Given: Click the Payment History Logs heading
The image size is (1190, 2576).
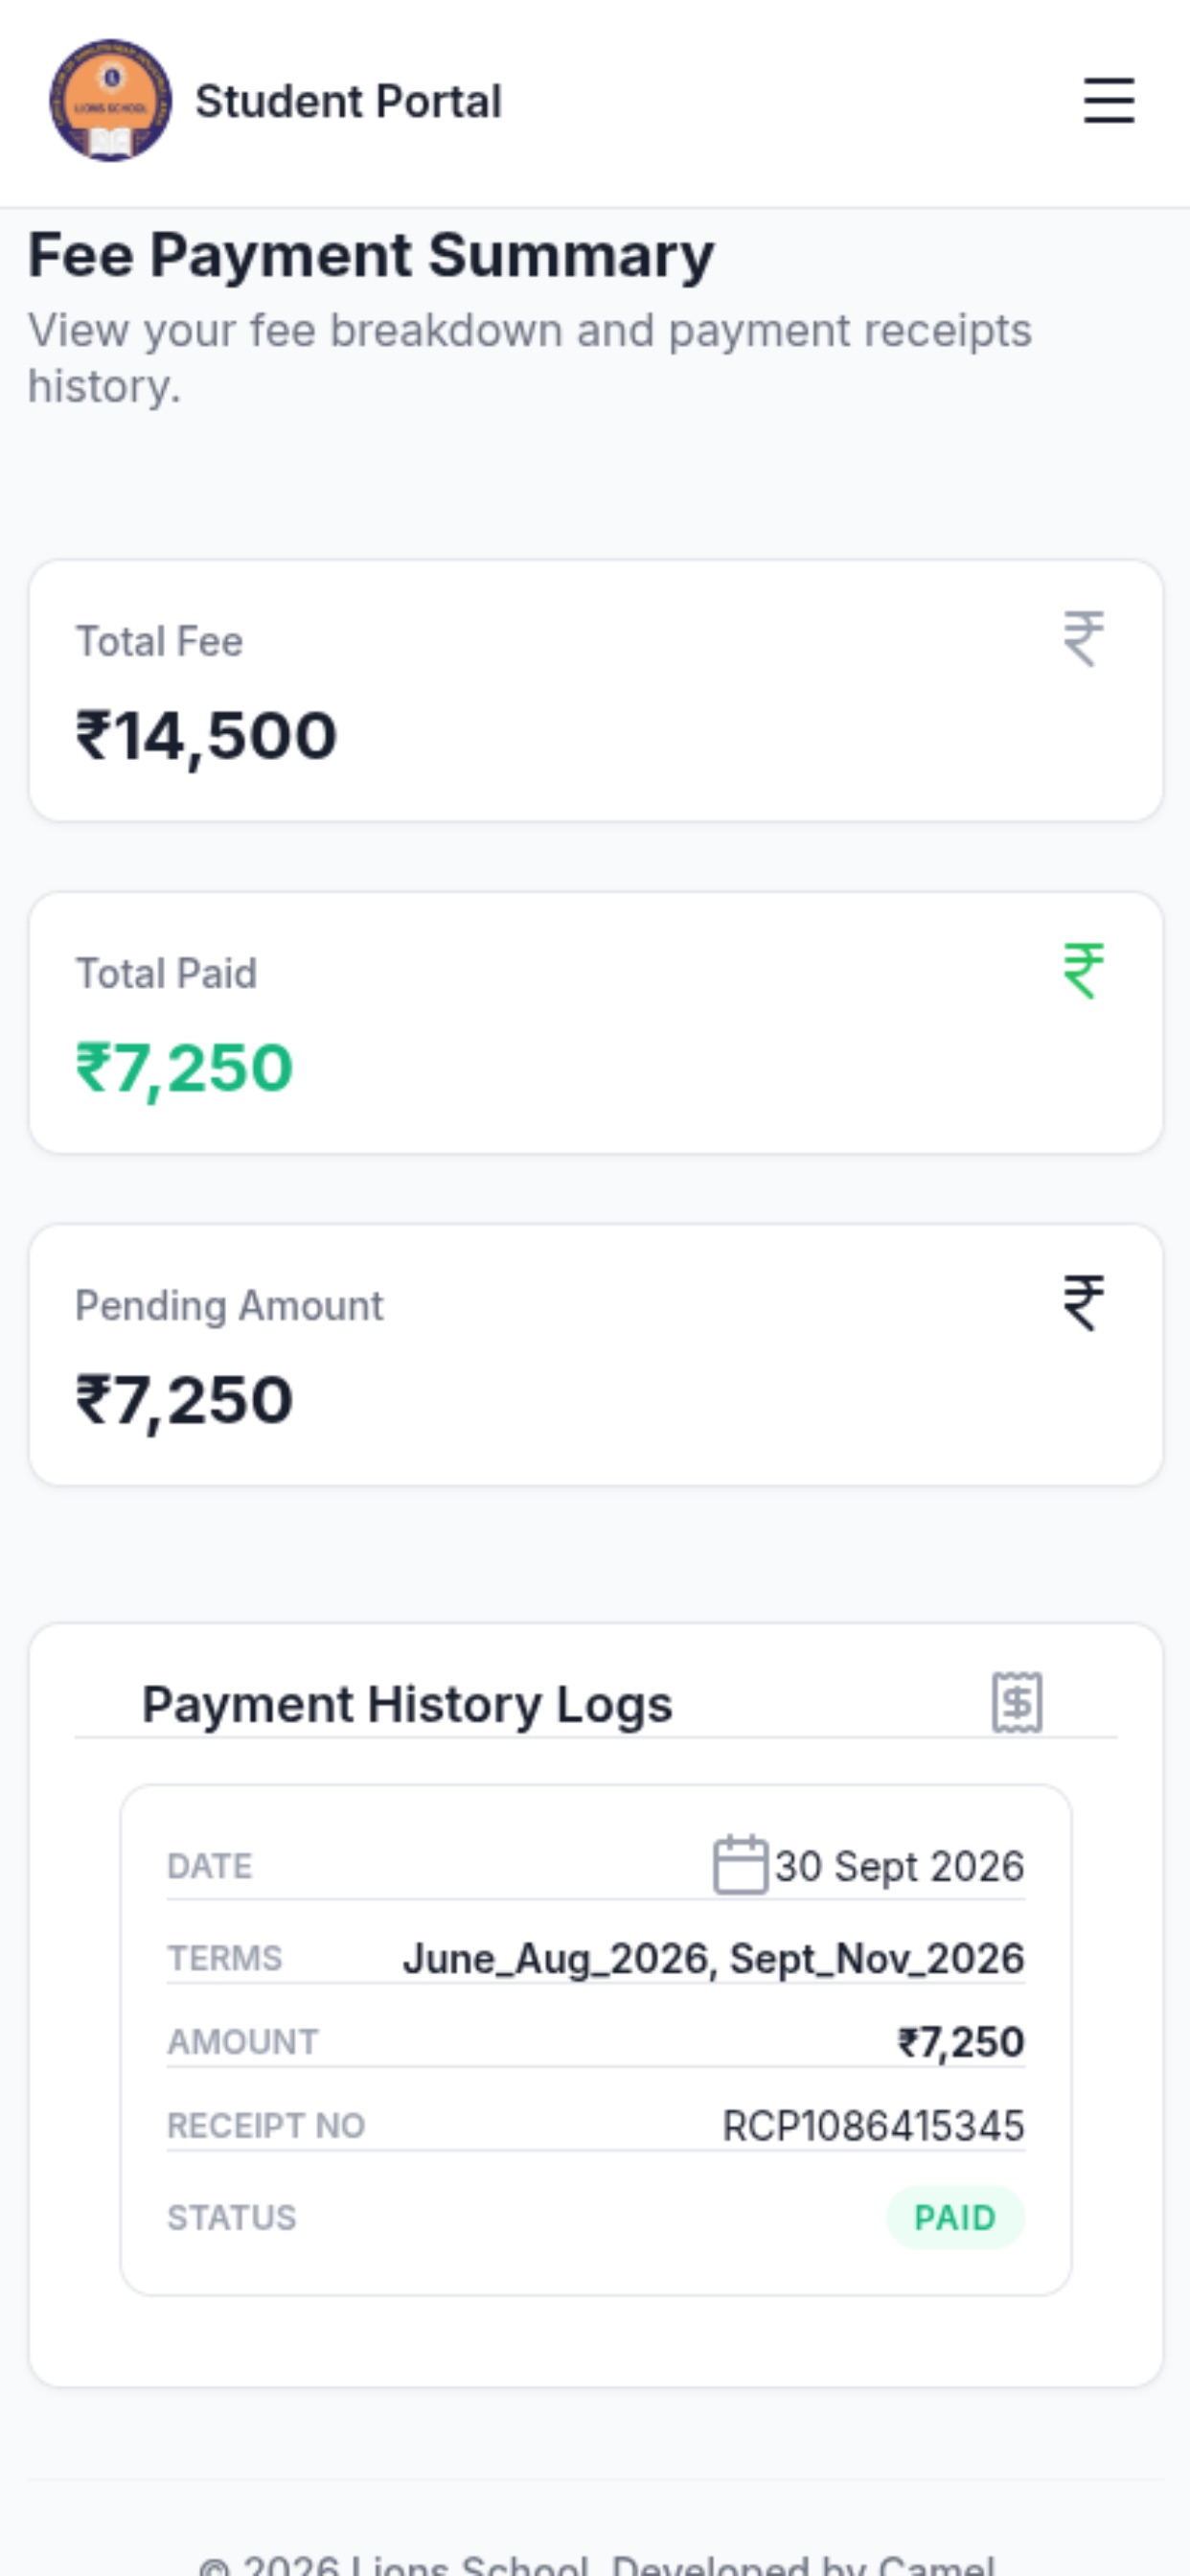Looking at the screenshot, I should (x=407, y=1704).
